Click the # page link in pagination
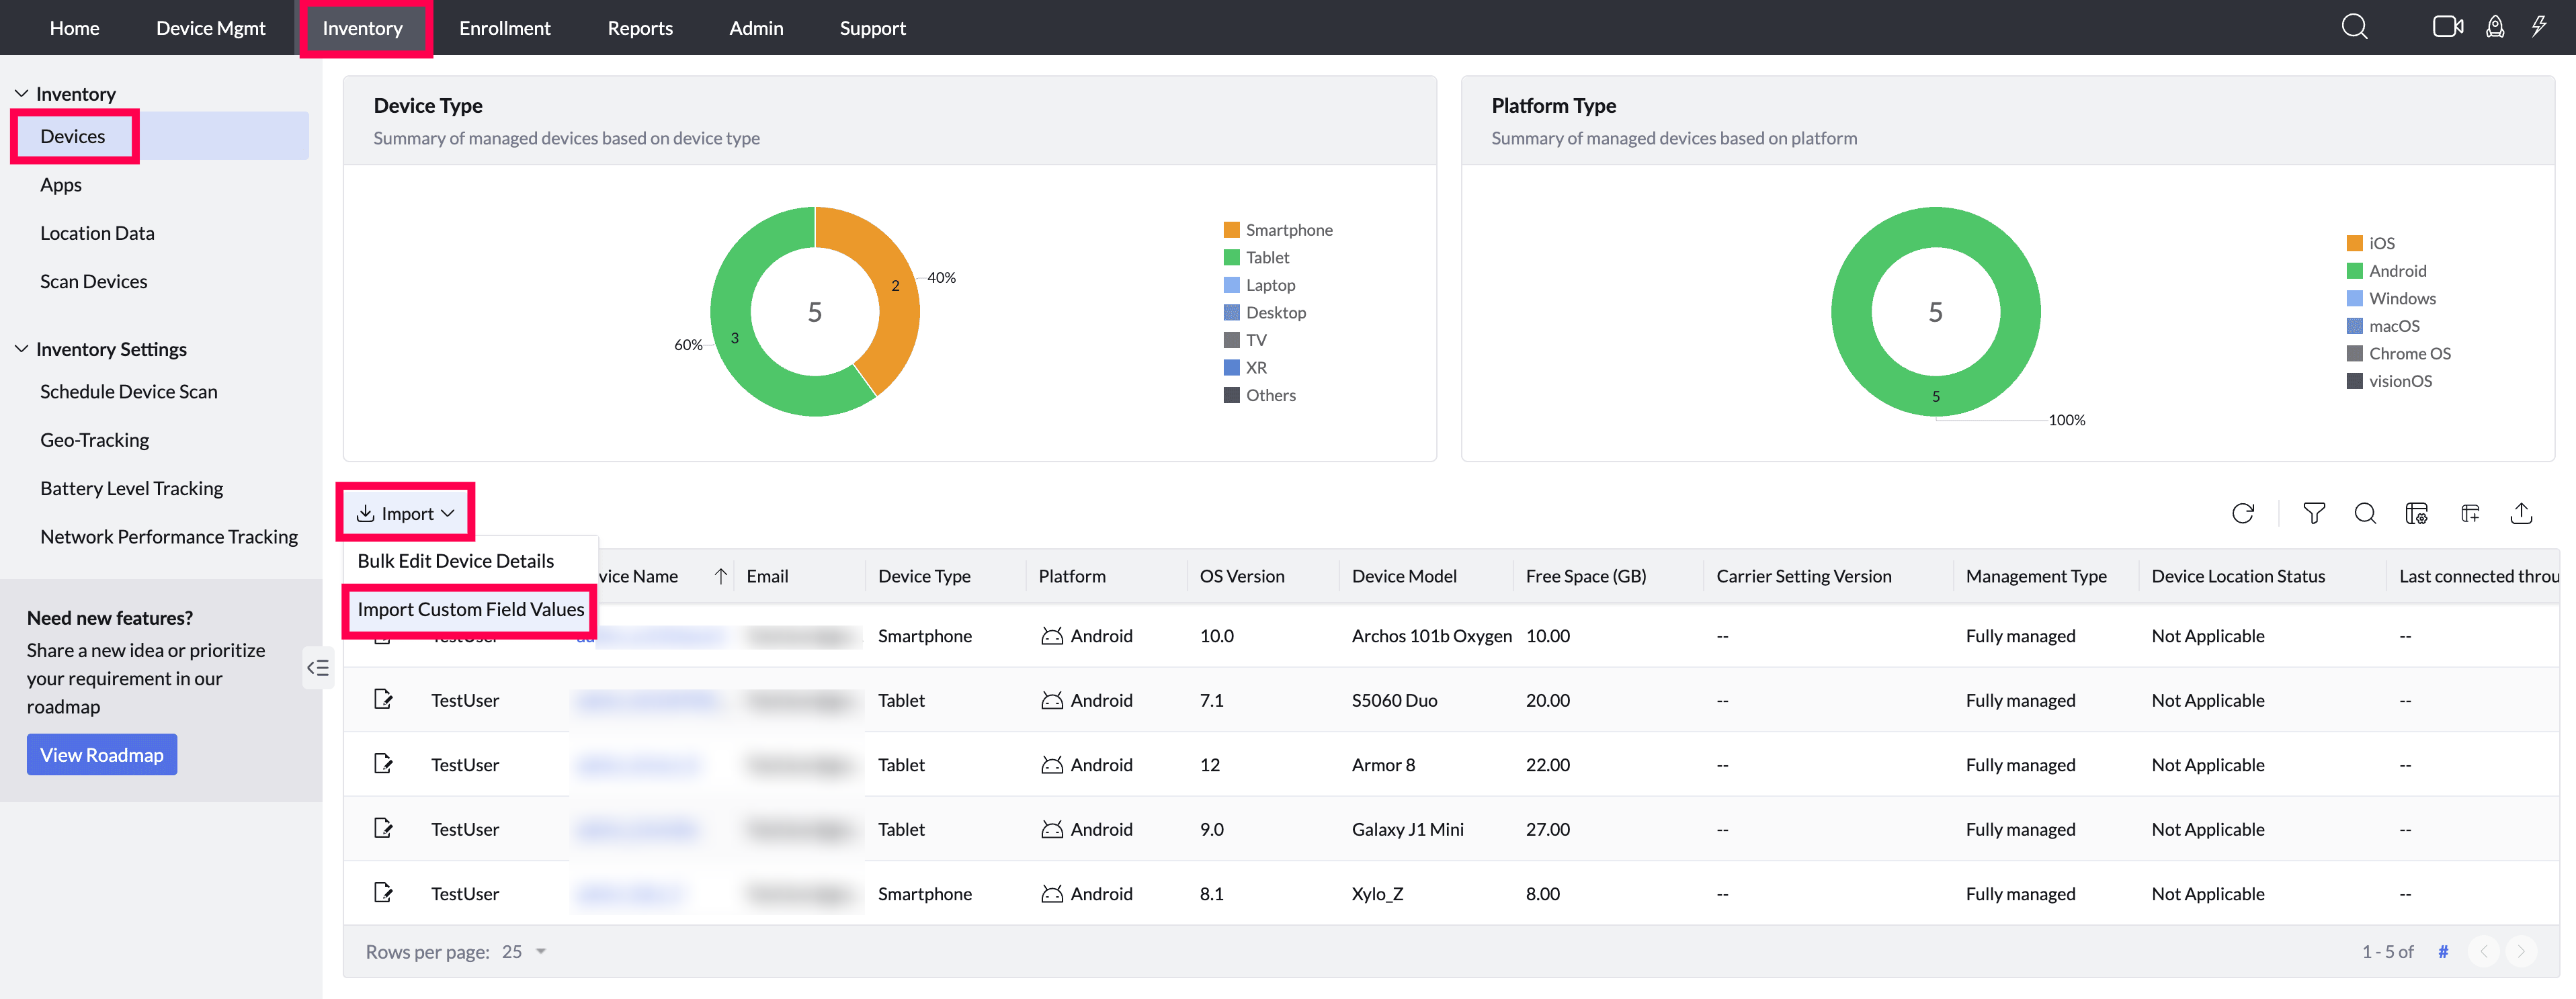This screenshot has height=999, width=2576. click(2443, 952)
